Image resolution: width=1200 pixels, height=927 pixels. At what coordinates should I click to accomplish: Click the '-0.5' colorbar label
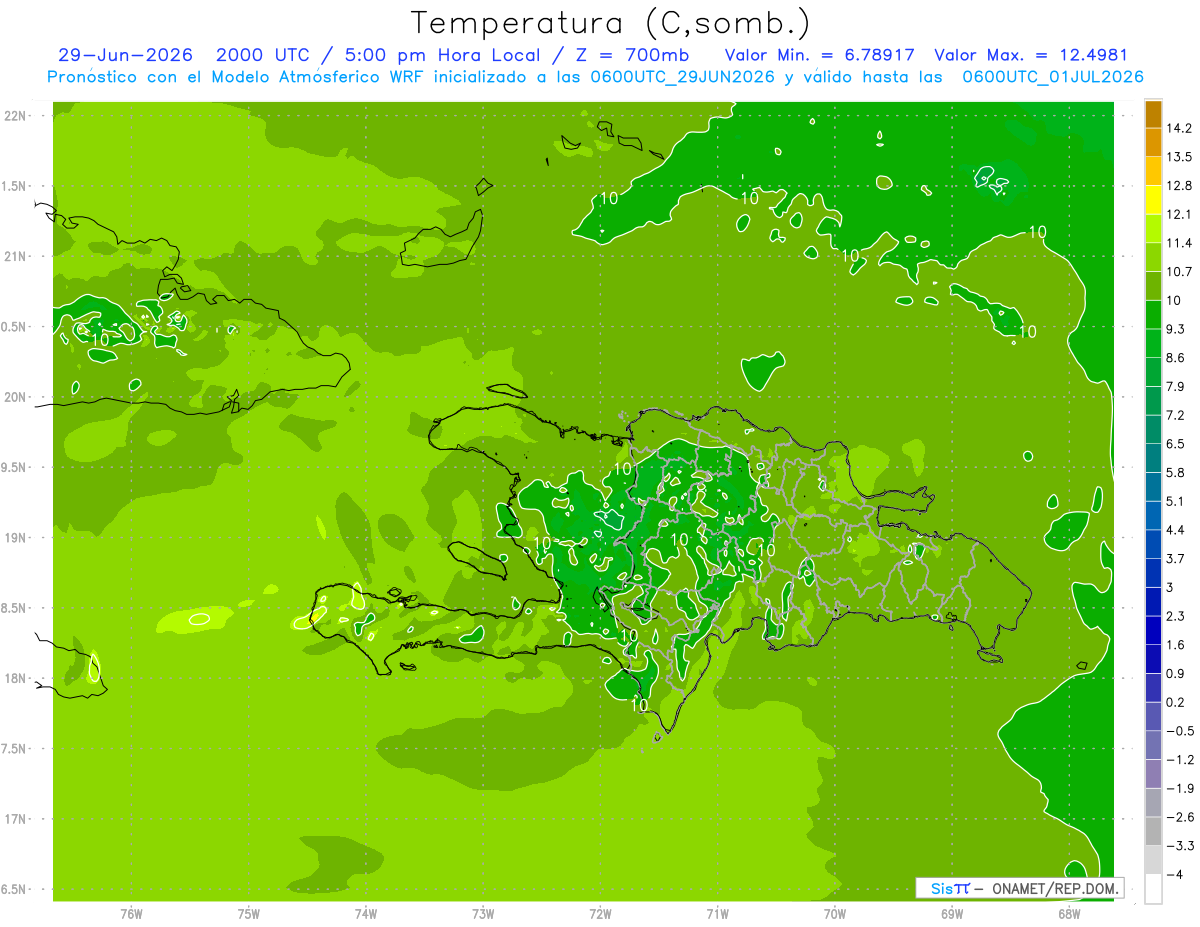click(x=1181, y=731)
